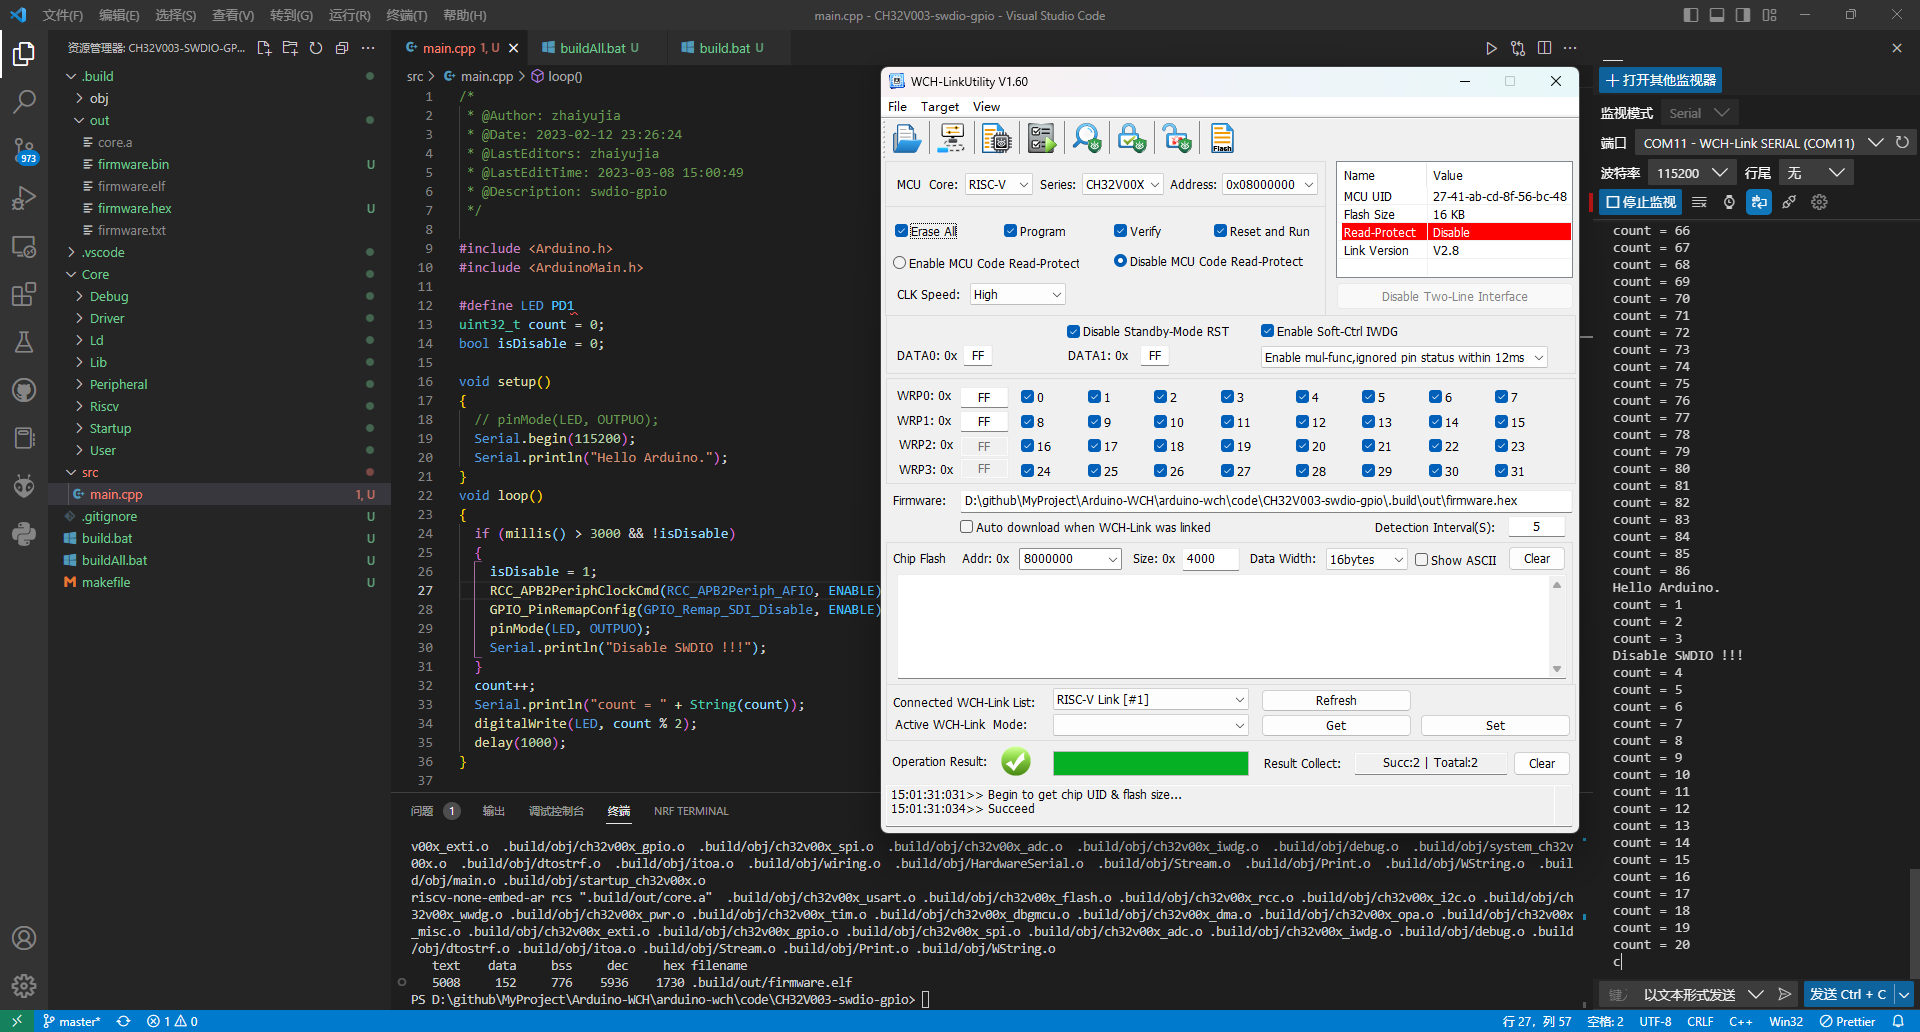
Task: Click the green operation result progress bar
Action: pos(1150,763)
